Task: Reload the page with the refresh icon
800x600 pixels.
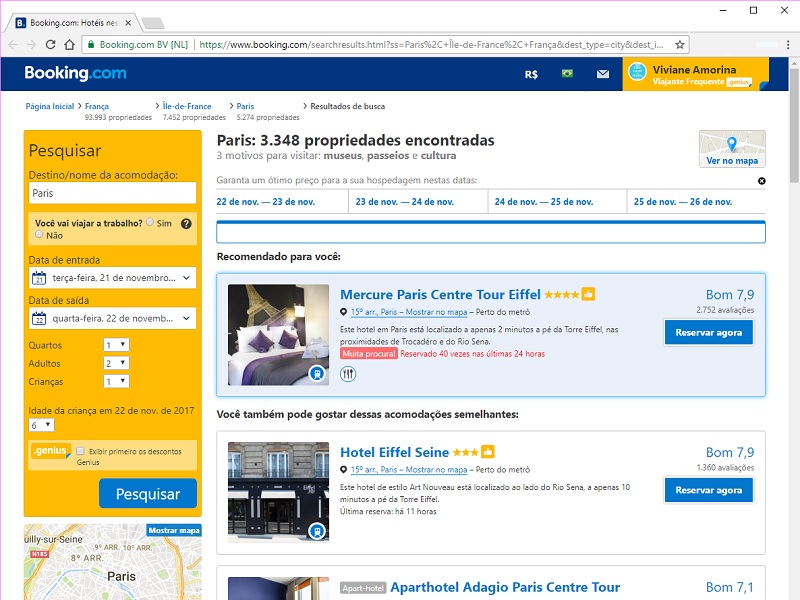Action: click(x=50, y=44)
